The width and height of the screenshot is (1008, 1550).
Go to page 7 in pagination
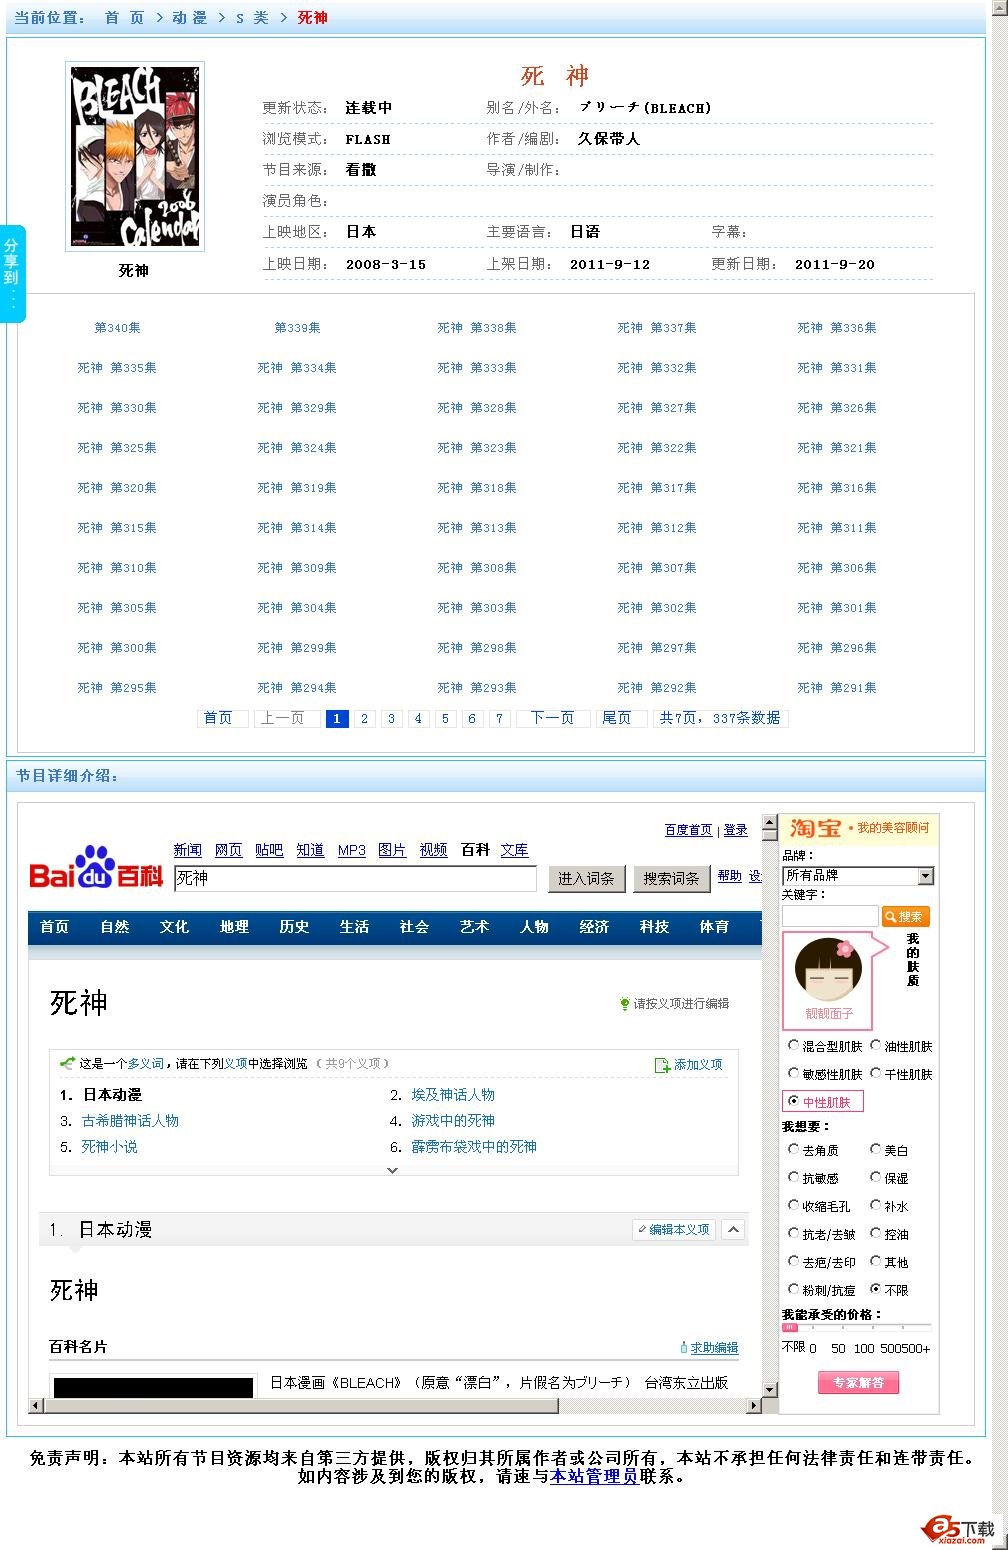point(499,718)
